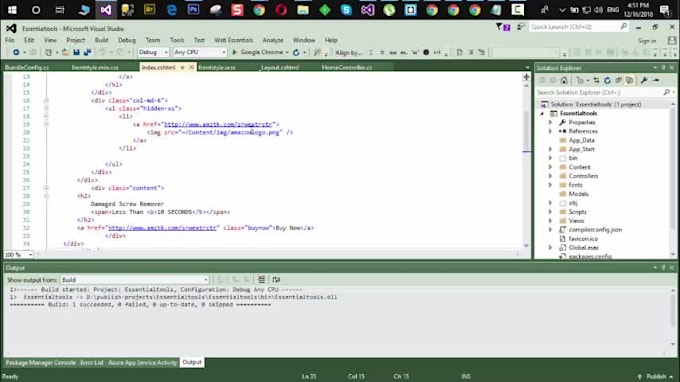Viewport: 680px width, 382px height.
Task: Expand the Controllers folder
Action: [x=550, y=176]
